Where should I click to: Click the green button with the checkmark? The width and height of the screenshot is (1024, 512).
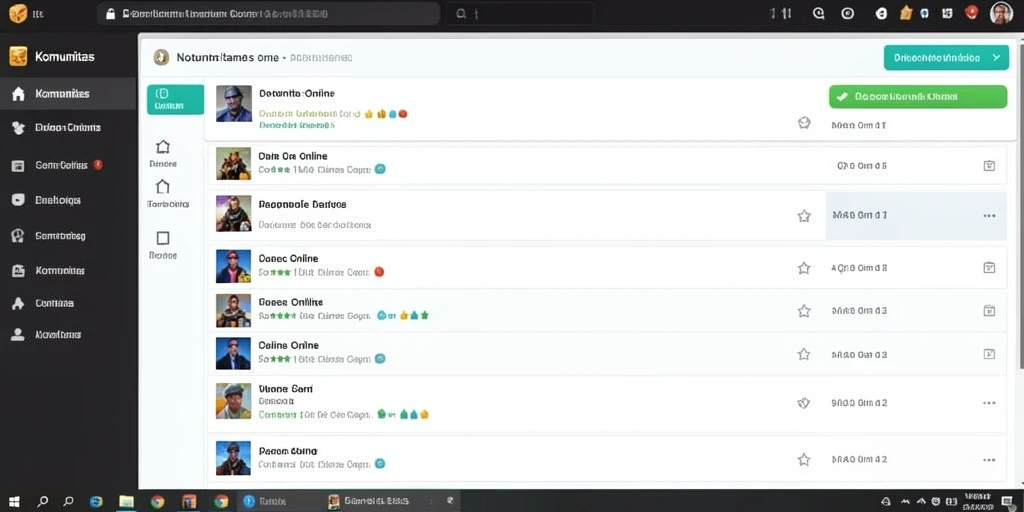[x=918, y=97]
